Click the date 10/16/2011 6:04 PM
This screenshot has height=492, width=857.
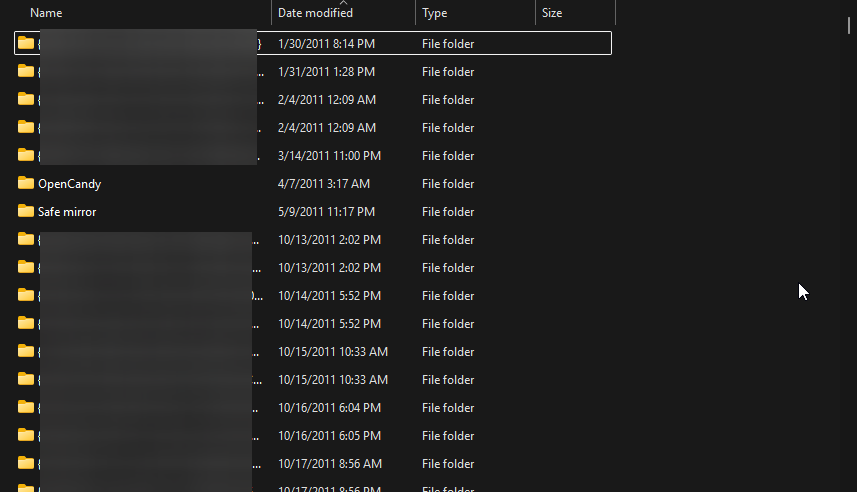[329, 408]
